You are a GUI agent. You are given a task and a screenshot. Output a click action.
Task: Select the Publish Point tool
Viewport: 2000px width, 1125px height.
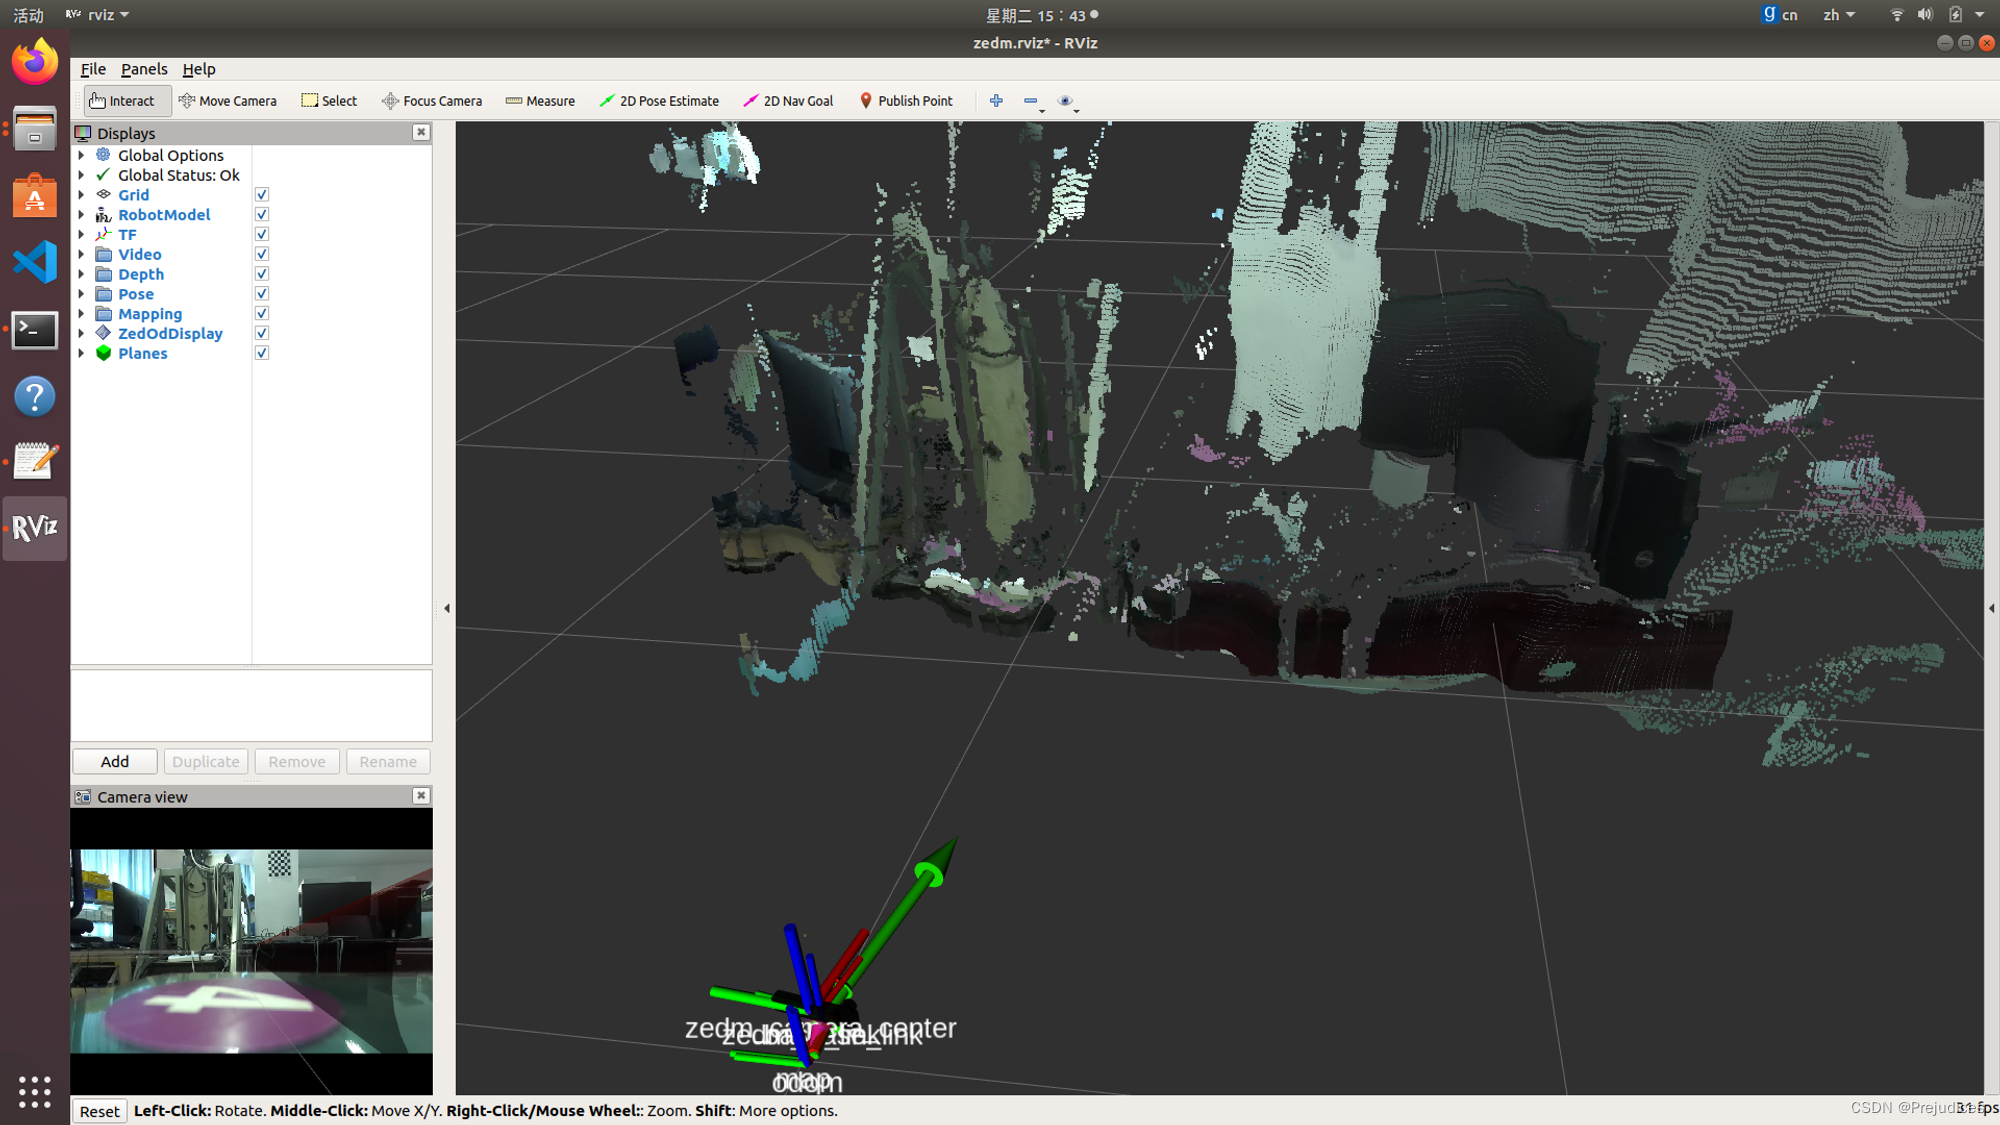click(905, 99)
